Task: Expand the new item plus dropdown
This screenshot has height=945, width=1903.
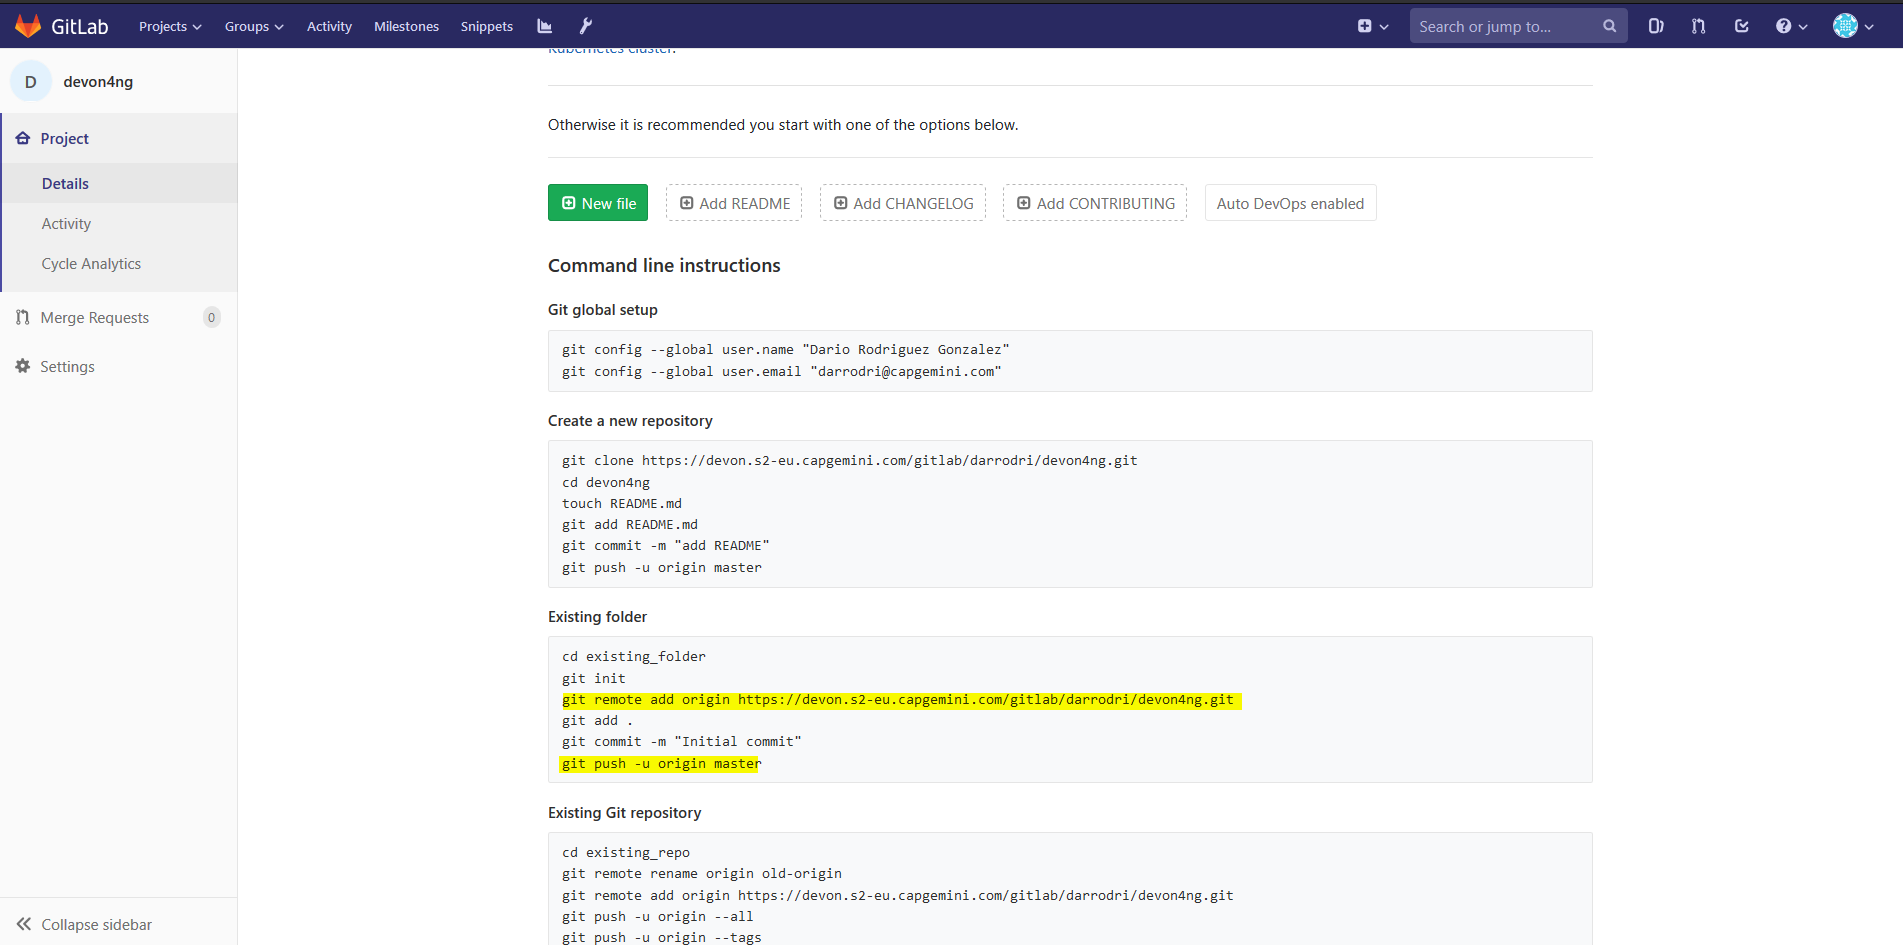Action: pos(1372,26)
